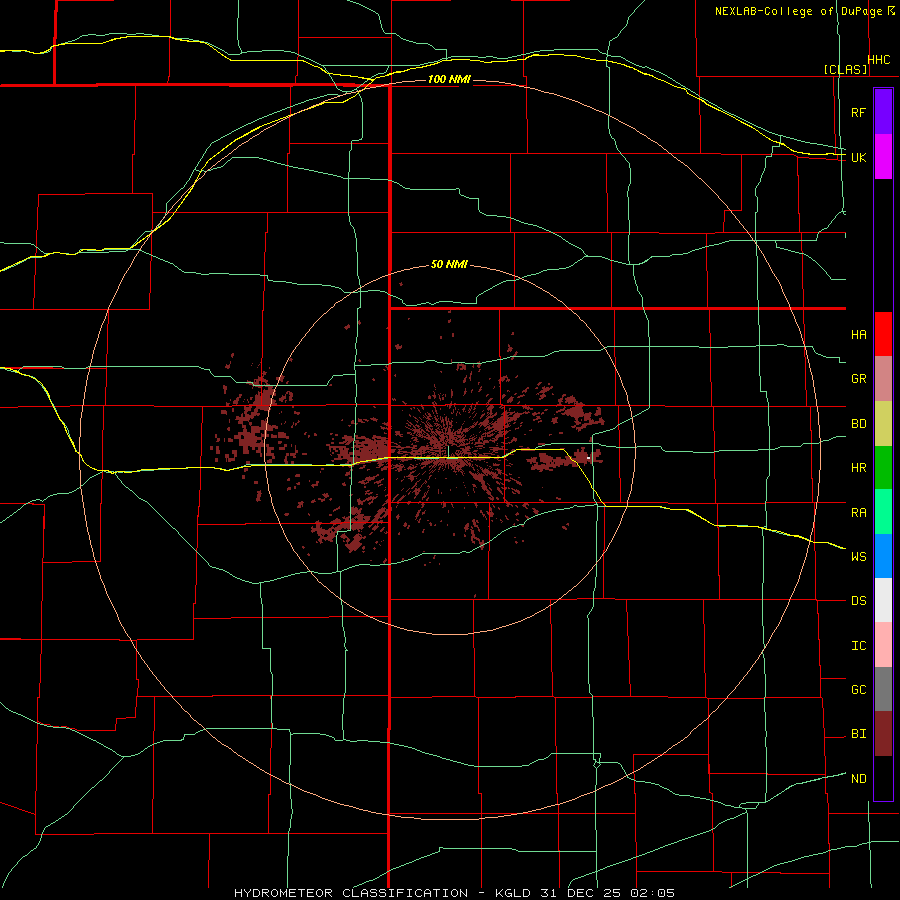Click the WS blue color swatch
This screenshot has height=900, width=900.
click(x=883, y=556)
